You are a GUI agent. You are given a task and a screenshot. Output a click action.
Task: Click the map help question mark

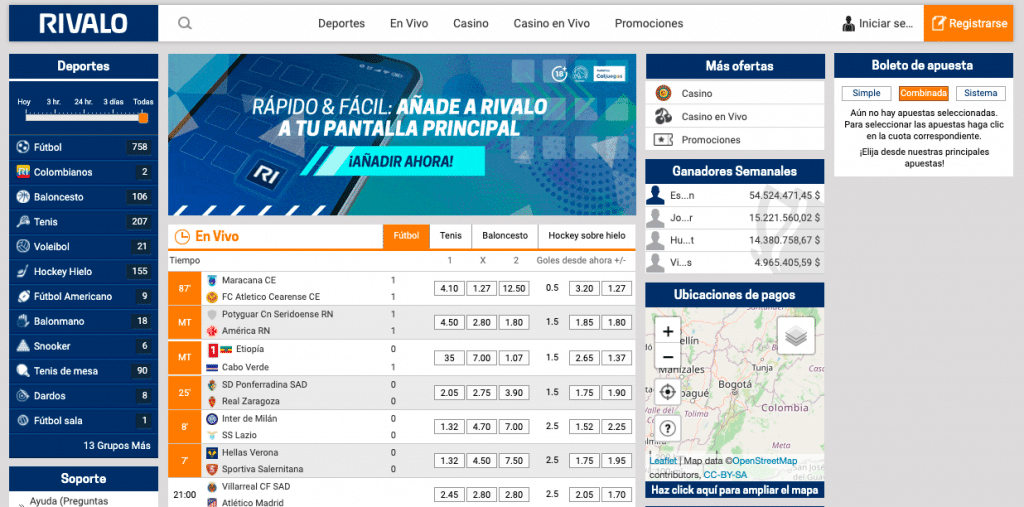tap(667, 429)
